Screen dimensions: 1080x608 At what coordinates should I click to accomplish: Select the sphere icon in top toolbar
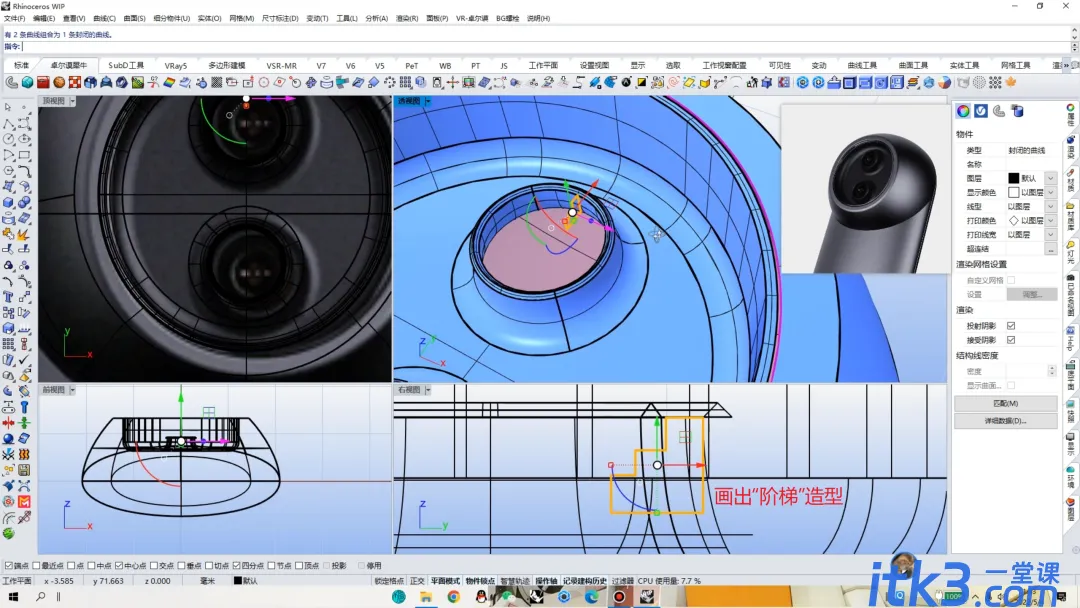[28, 83]
